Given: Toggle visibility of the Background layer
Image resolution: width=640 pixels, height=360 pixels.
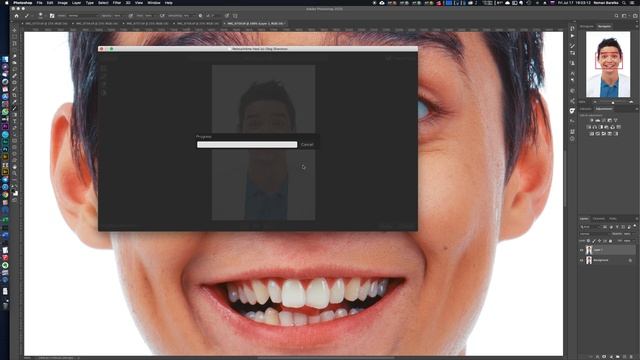Looking at the screenshot, I should 582,260.
